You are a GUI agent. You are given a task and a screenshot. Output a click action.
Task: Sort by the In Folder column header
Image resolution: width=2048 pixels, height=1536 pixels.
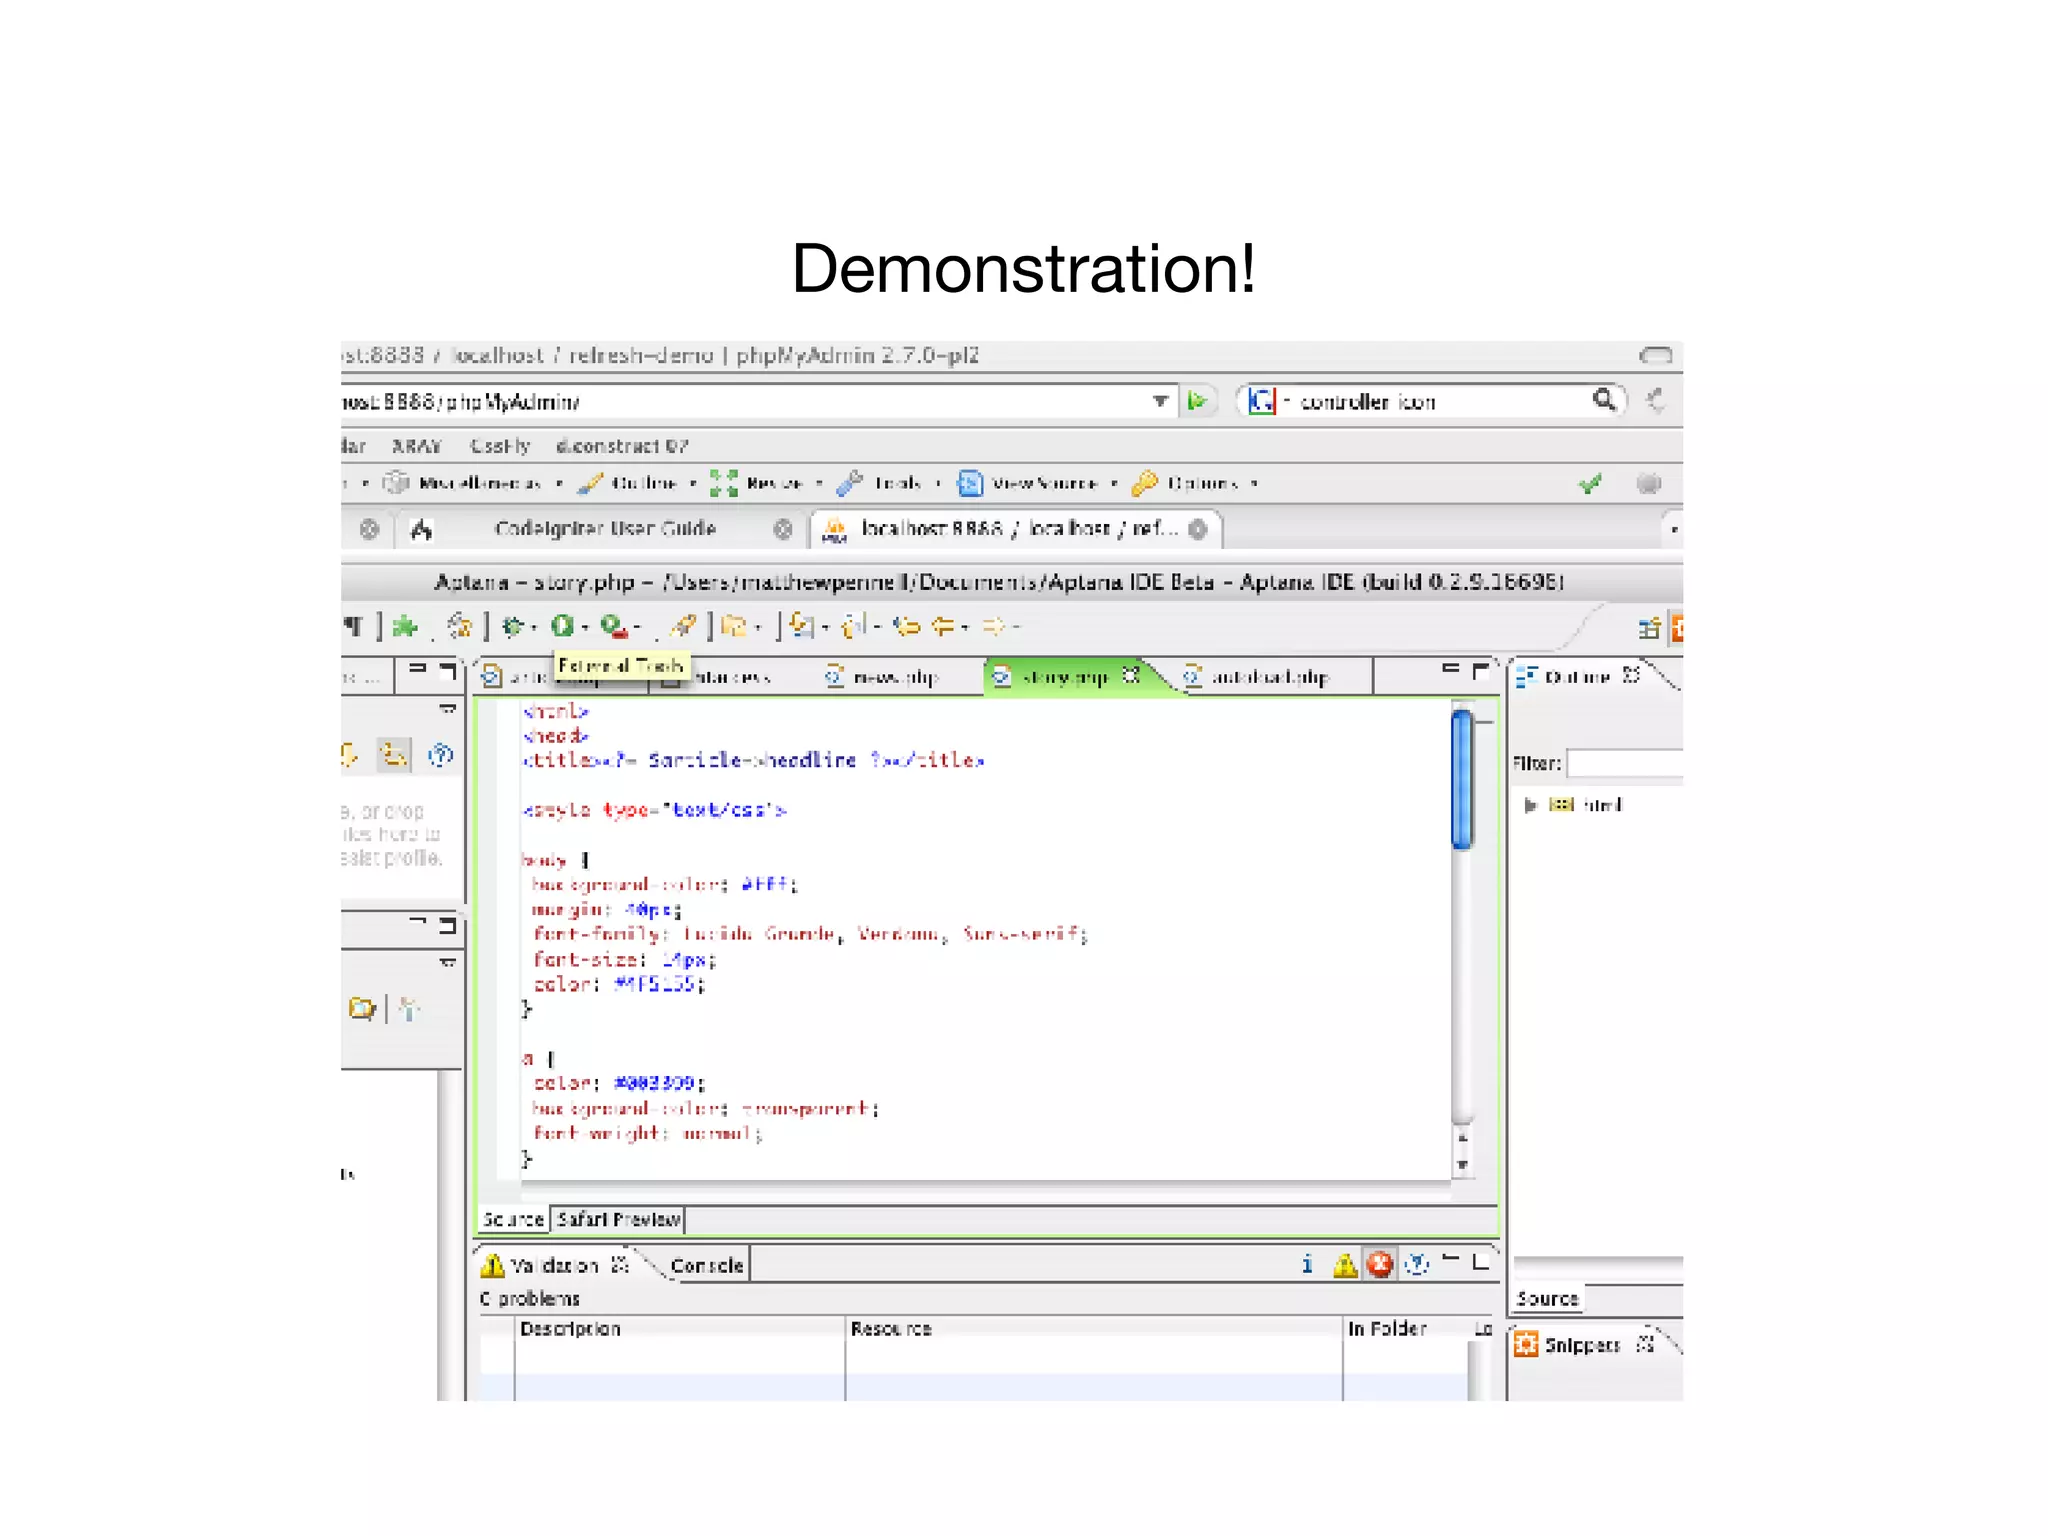[x=1405, y=1329]
